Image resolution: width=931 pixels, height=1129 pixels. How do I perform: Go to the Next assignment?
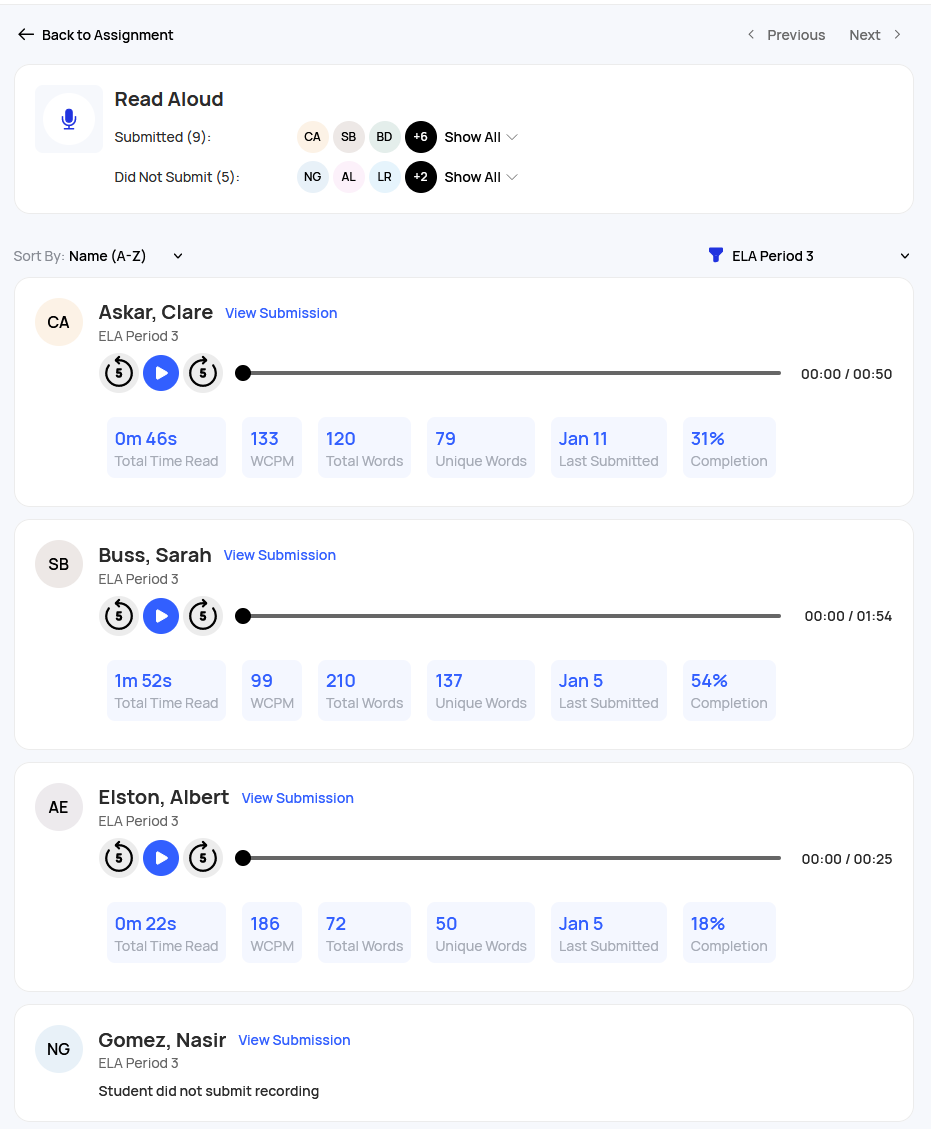[x=875, y=35]
